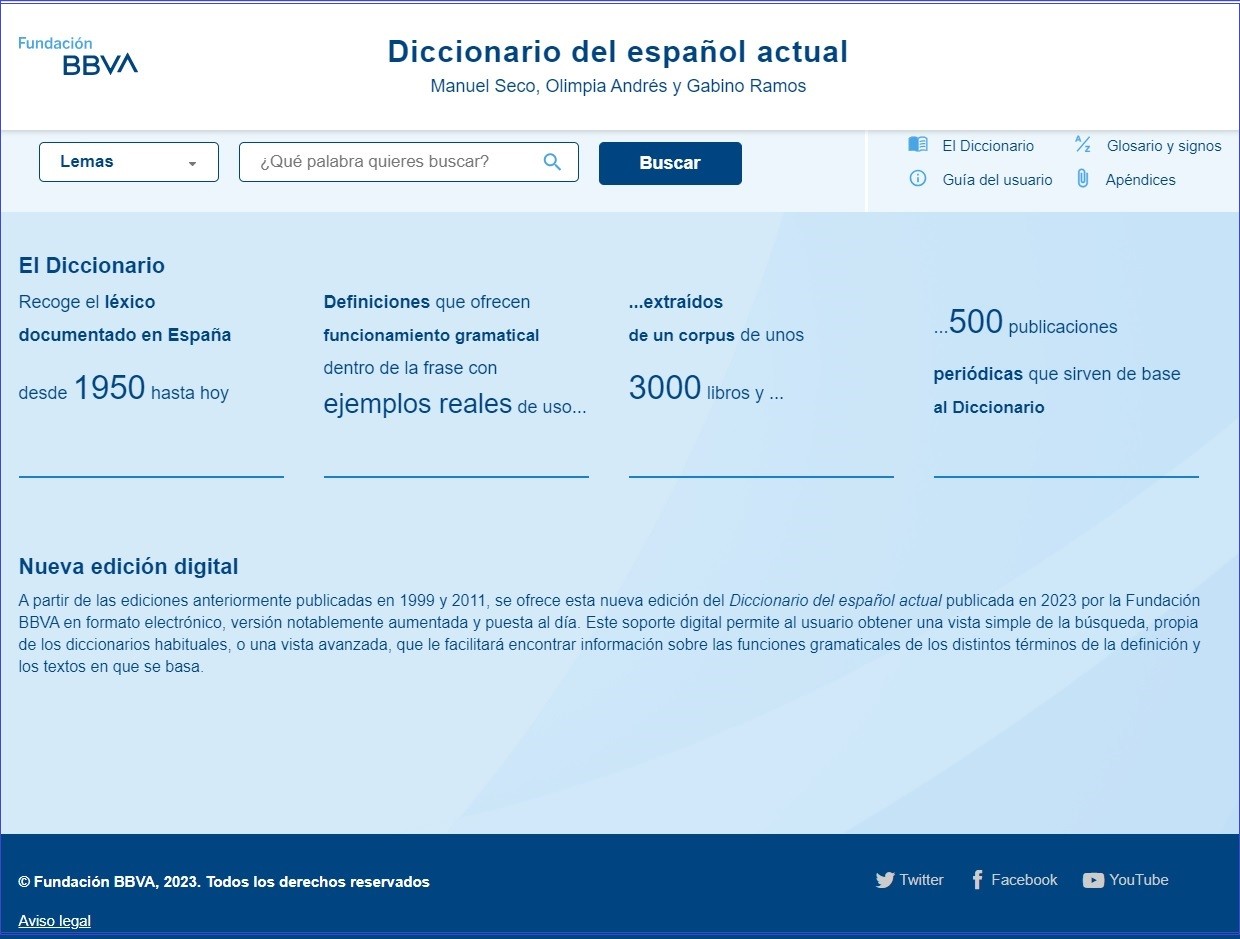Open the Aviso legal link
The width and height of the screenshot is (1240, 939).
(x=54, y=921)
